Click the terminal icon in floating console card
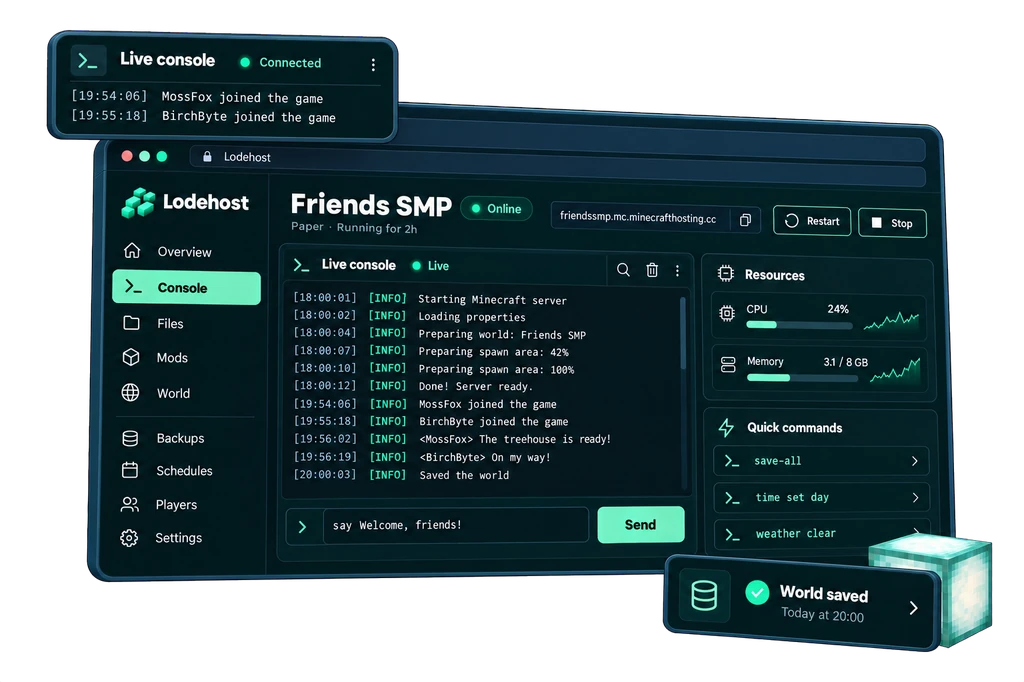 point(88,61)
